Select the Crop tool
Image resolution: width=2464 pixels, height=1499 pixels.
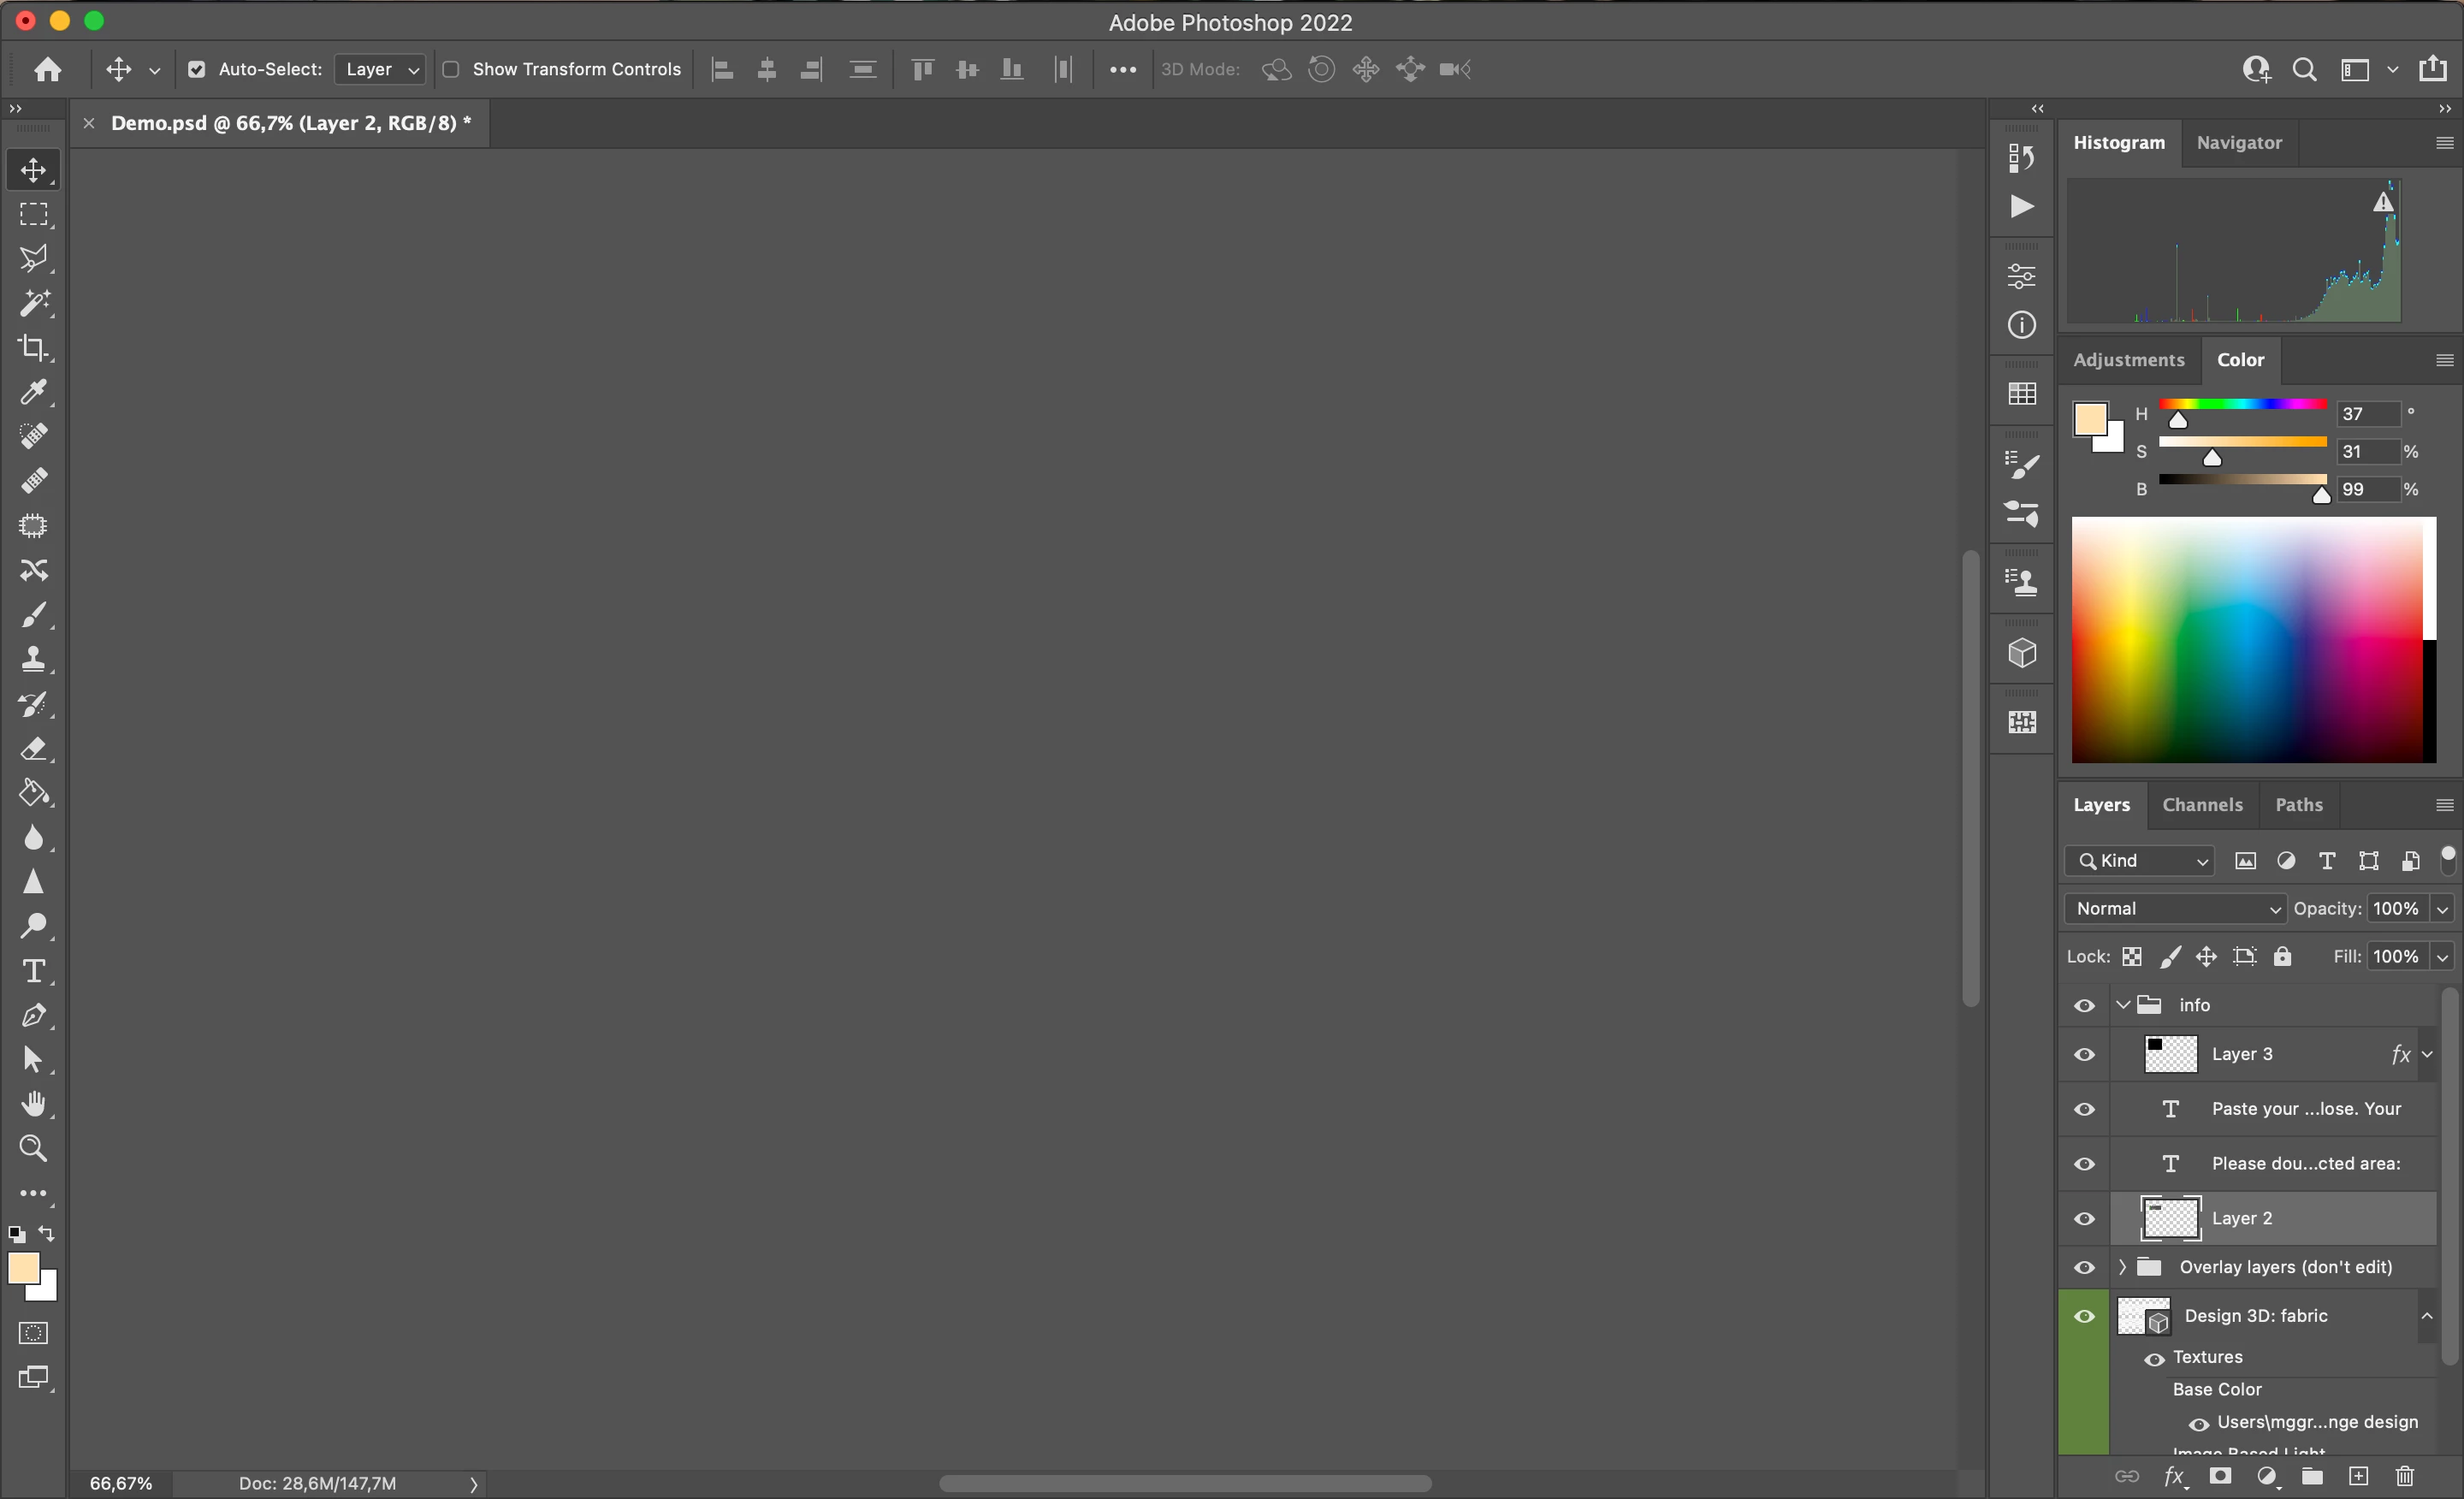tap(33, 348)
